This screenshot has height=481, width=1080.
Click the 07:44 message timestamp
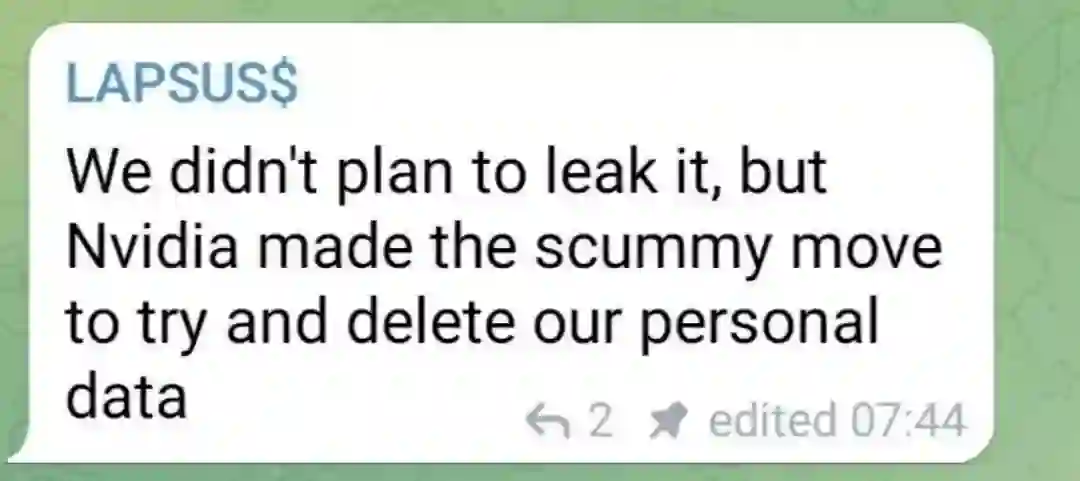(x=908, y=420)
